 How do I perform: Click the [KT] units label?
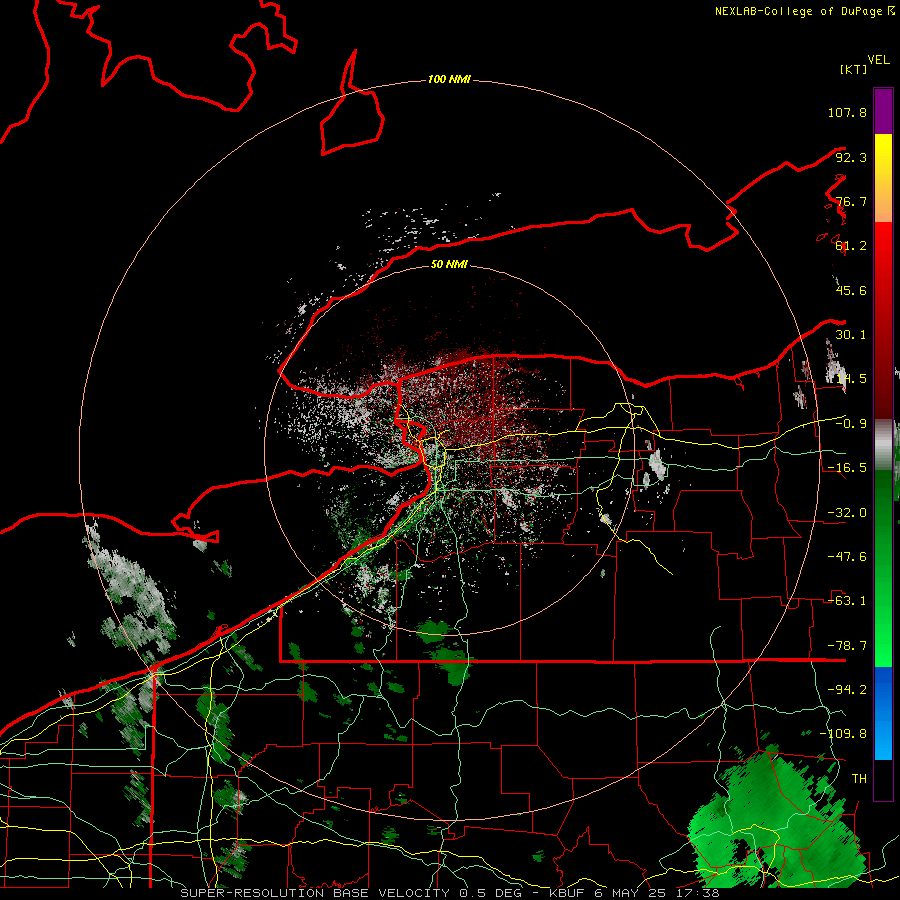tap(853, 69)
